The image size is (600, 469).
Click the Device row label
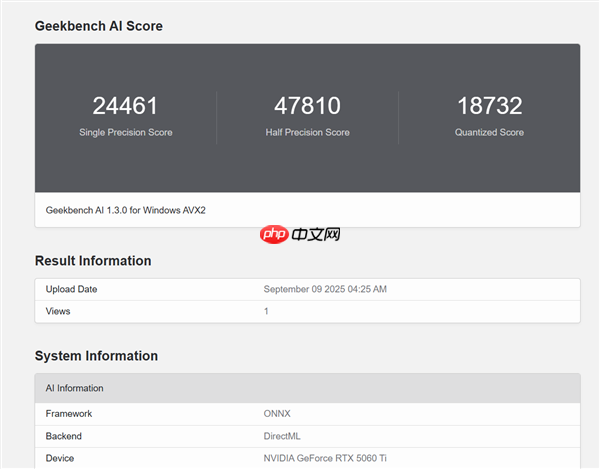coord(60,458)
